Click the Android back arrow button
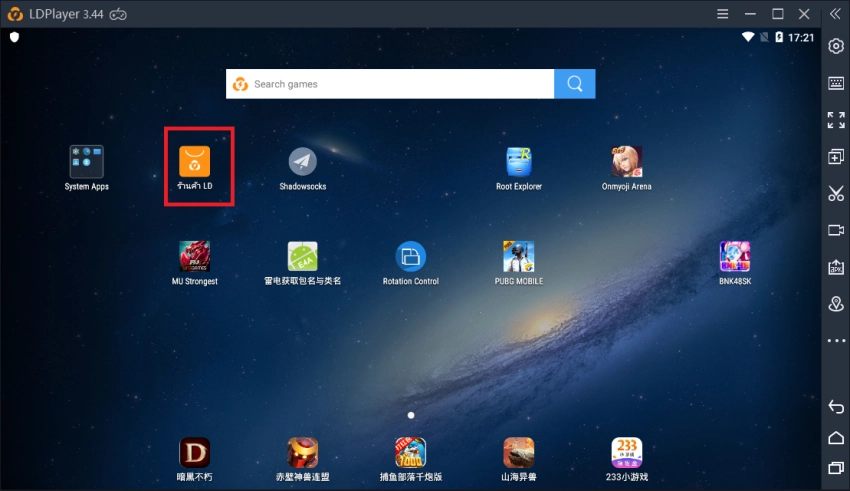 (x=836, y=406)
